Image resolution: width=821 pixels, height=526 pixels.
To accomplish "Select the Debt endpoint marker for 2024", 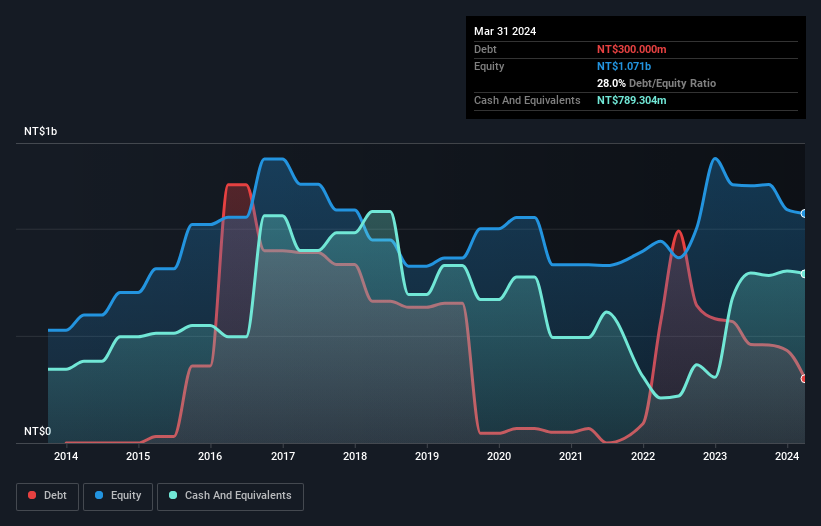I will click(x=804, y=378).
